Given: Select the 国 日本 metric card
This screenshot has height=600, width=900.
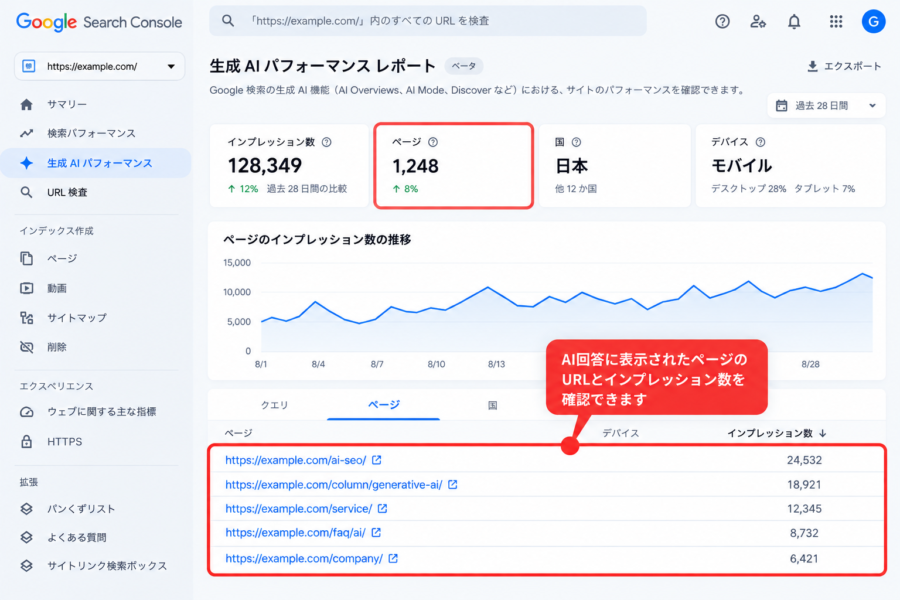Looking at the screenshot, I should click(614, 165).
